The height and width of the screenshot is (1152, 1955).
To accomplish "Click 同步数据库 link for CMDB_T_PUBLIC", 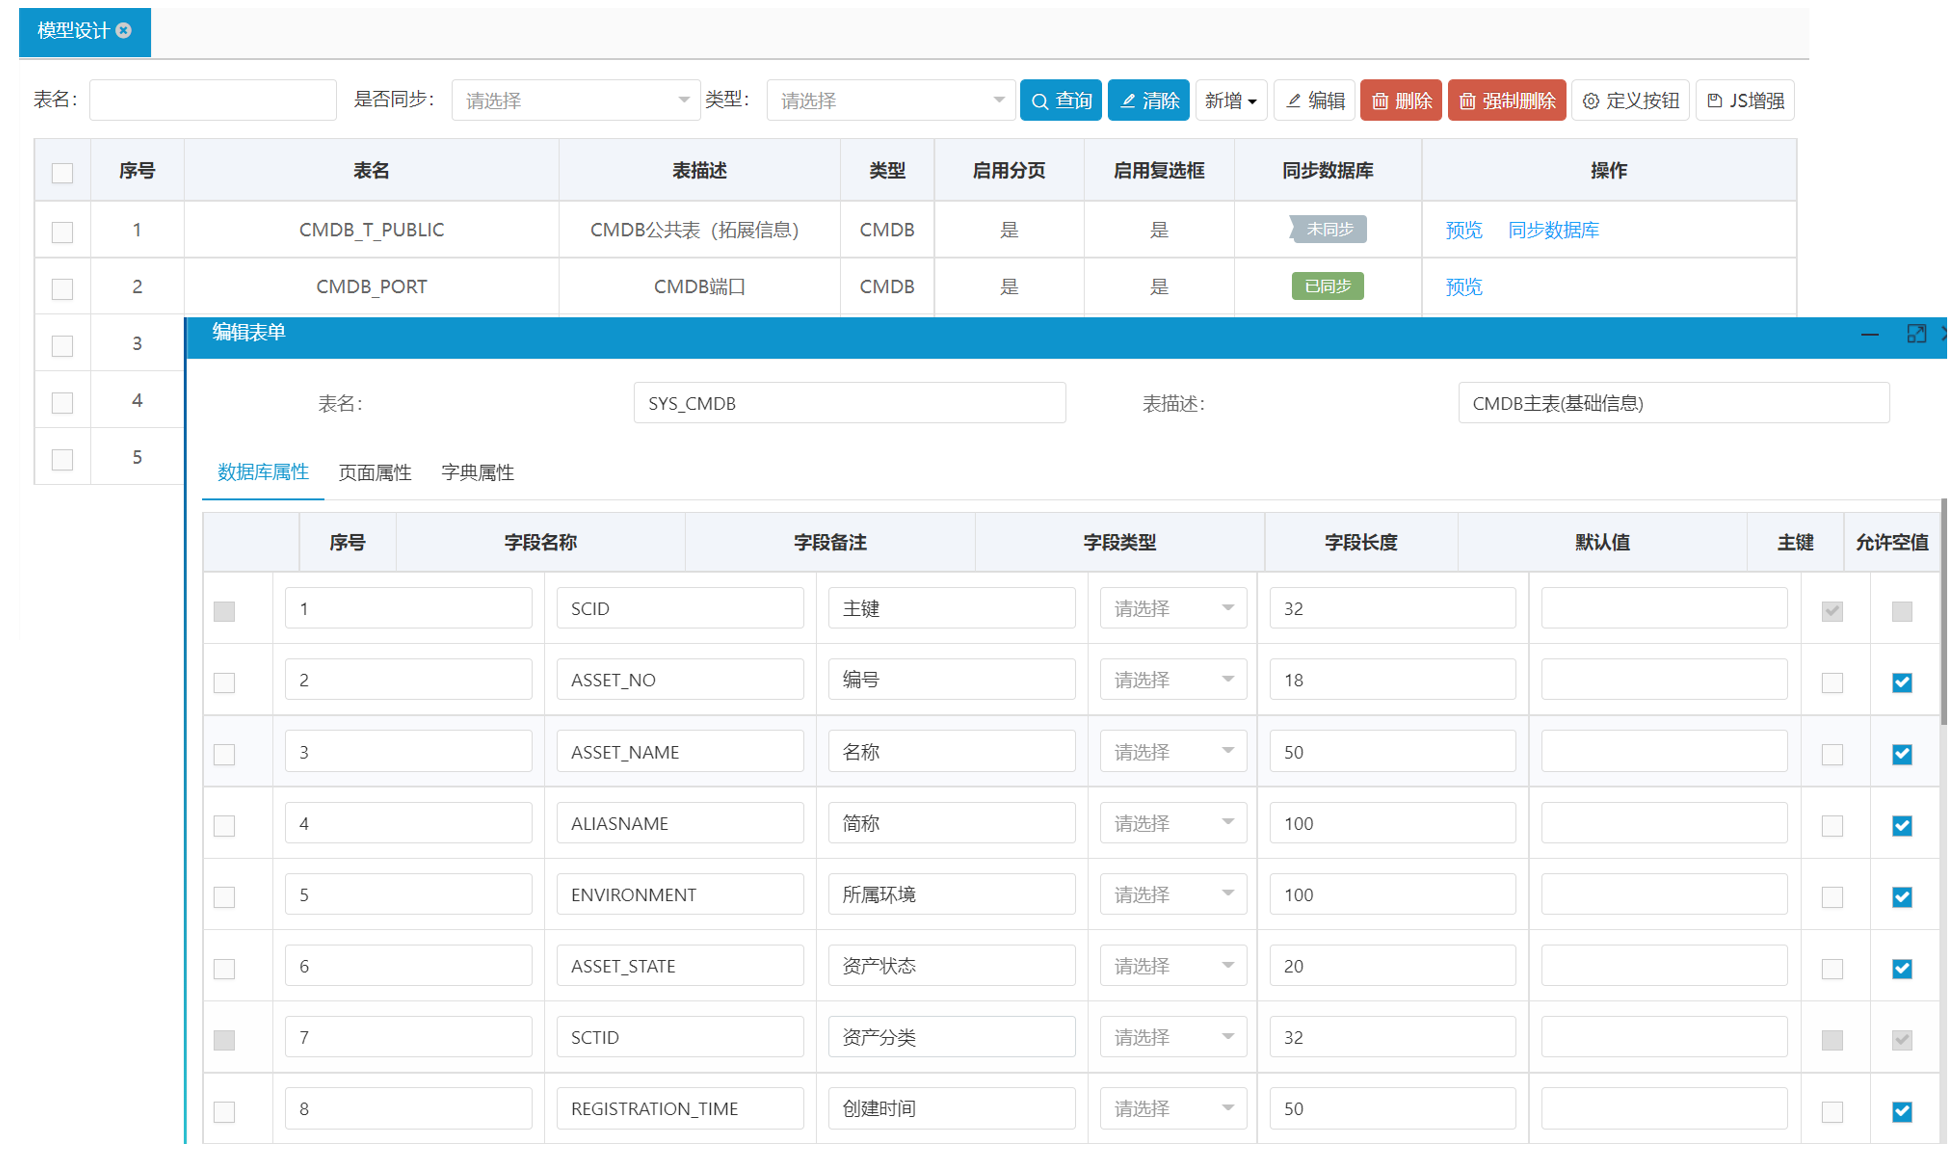I will [1552, 231].
